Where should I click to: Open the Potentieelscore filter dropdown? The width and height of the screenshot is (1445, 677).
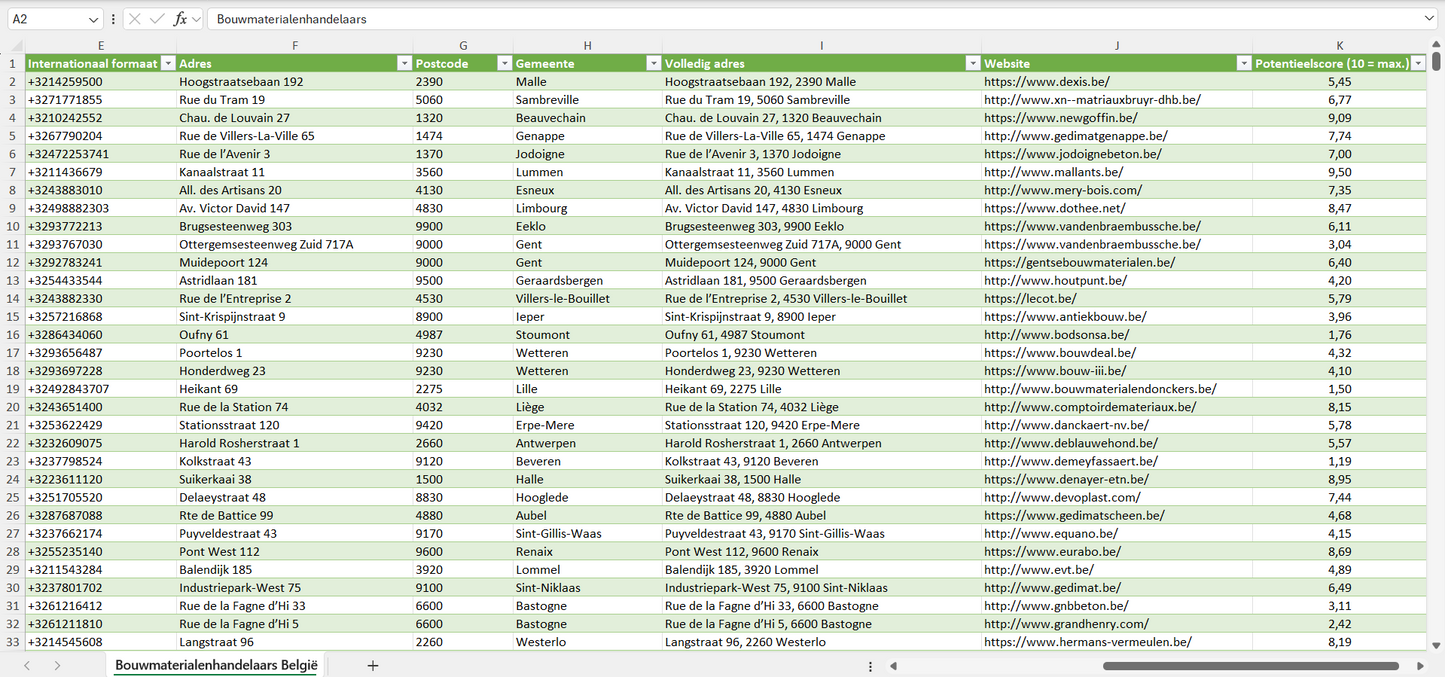(1418, 63)
